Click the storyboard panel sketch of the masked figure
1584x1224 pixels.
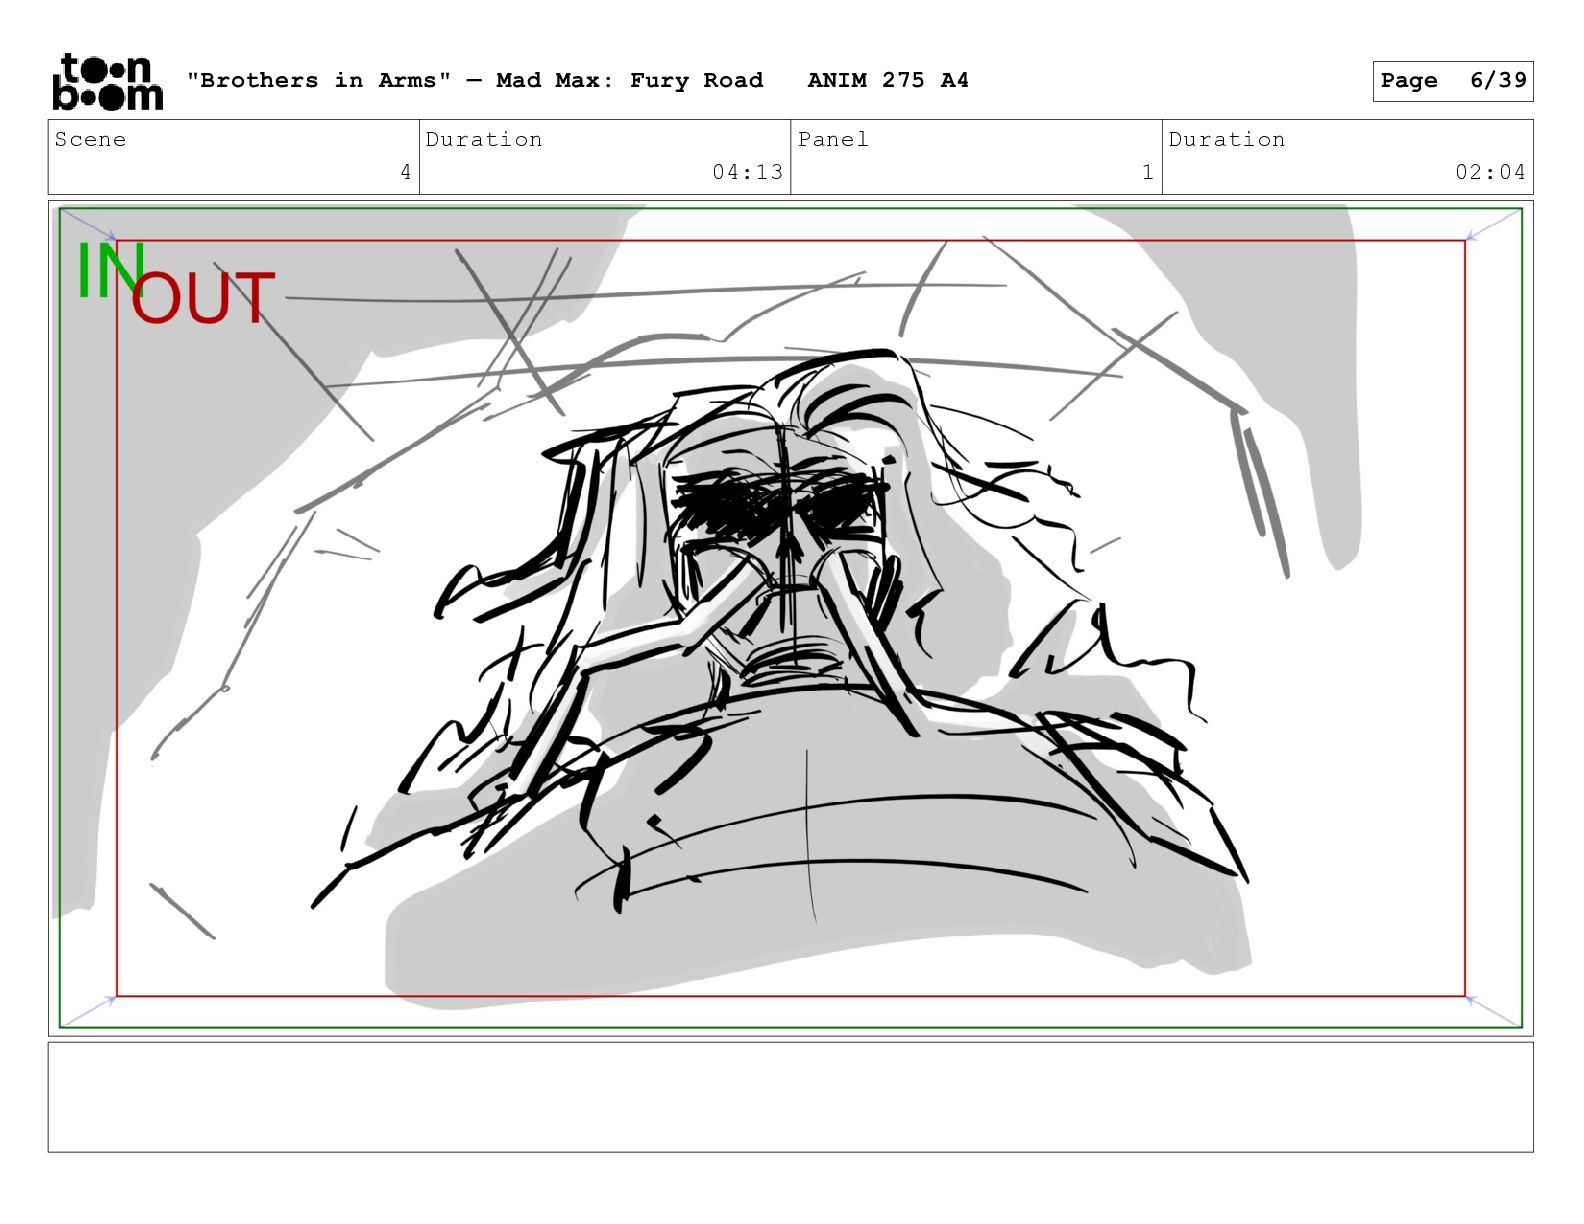pos(790,618)
